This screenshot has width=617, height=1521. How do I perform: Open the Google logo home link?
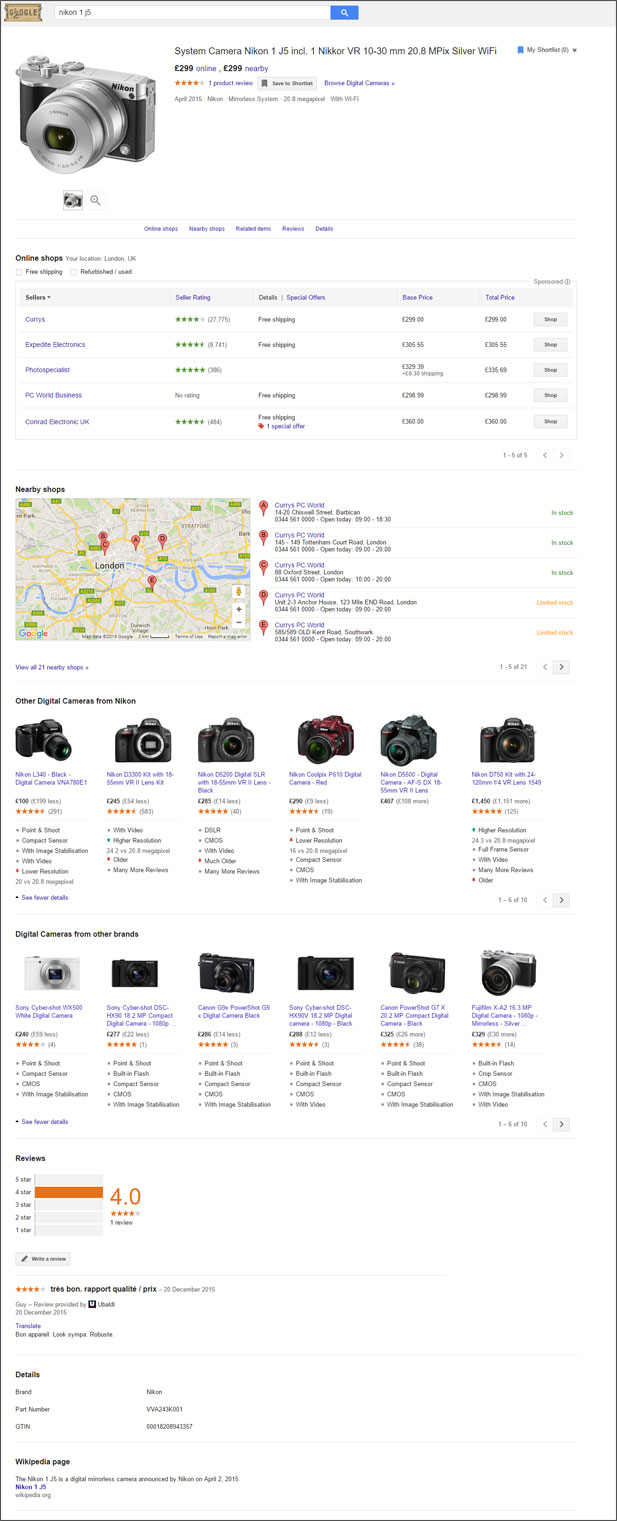[x=22, y=13]
